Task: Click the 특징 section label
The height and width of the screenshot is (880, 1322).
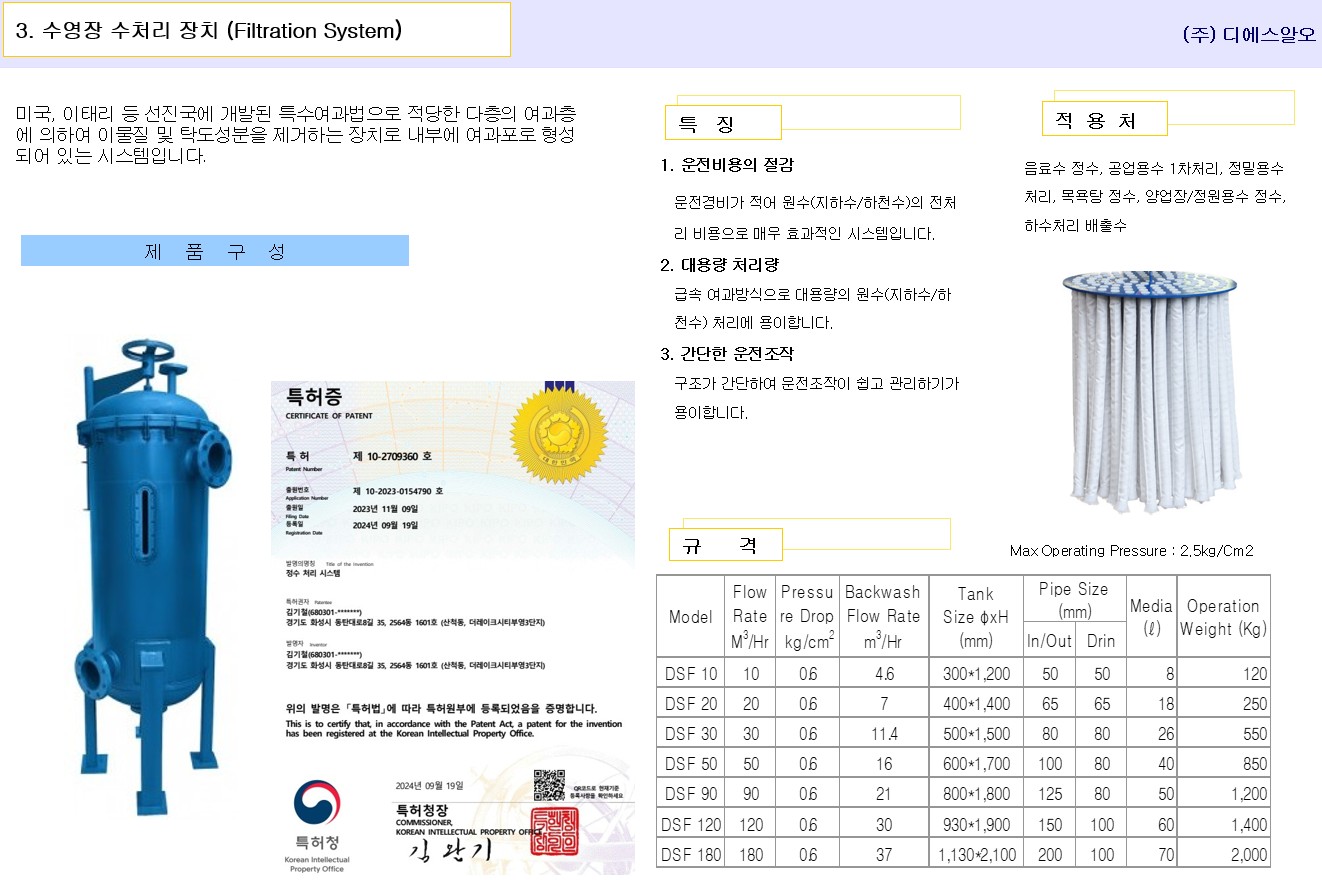Action: (723, 124)
